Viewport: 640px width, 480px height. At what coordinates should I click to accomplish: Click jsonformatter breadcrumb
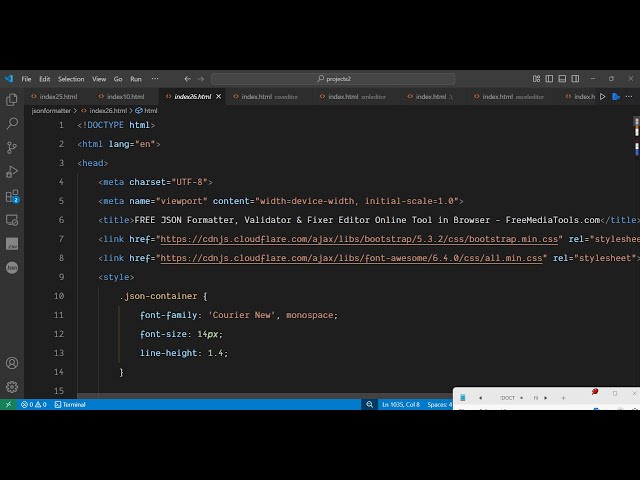[x=51, y=111]
